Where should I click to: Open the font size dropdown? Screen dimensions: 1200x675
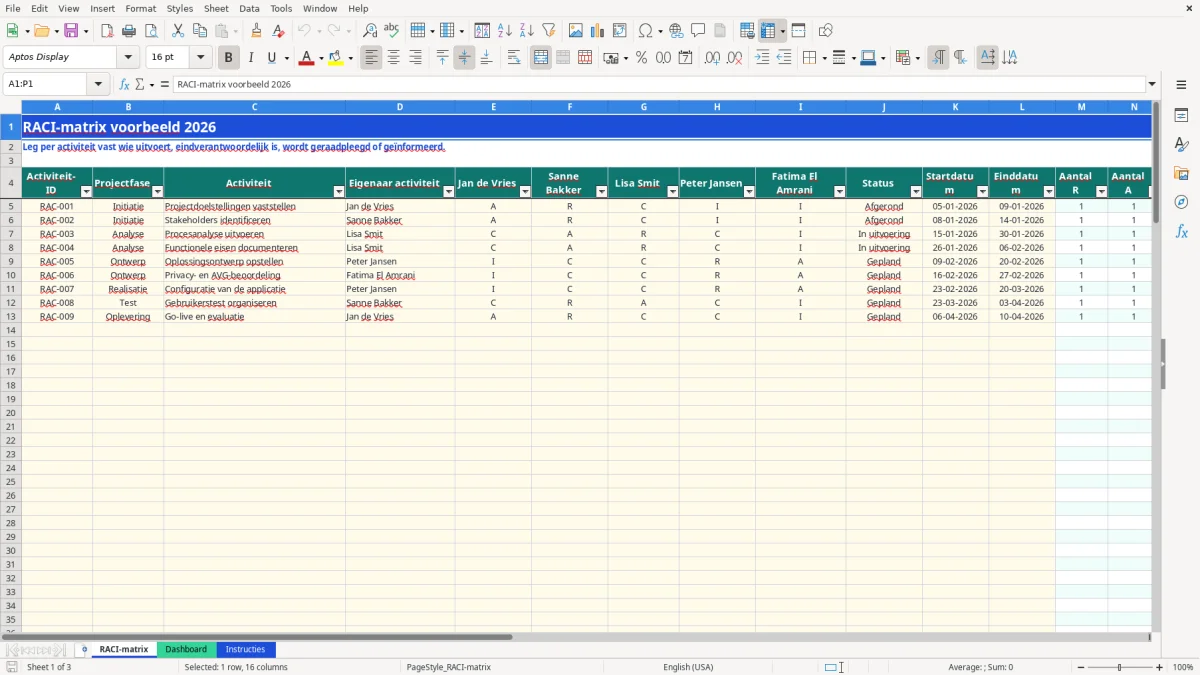(200, 58)
